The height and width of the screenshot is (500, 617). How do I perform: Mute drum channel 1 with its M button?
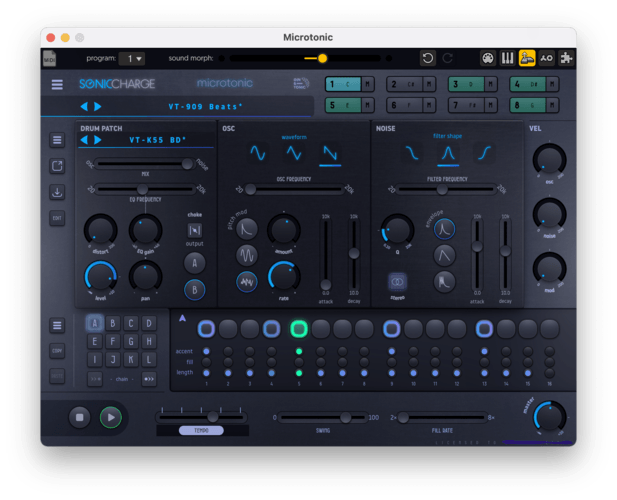pyautogui.click(x=368, y=84)
